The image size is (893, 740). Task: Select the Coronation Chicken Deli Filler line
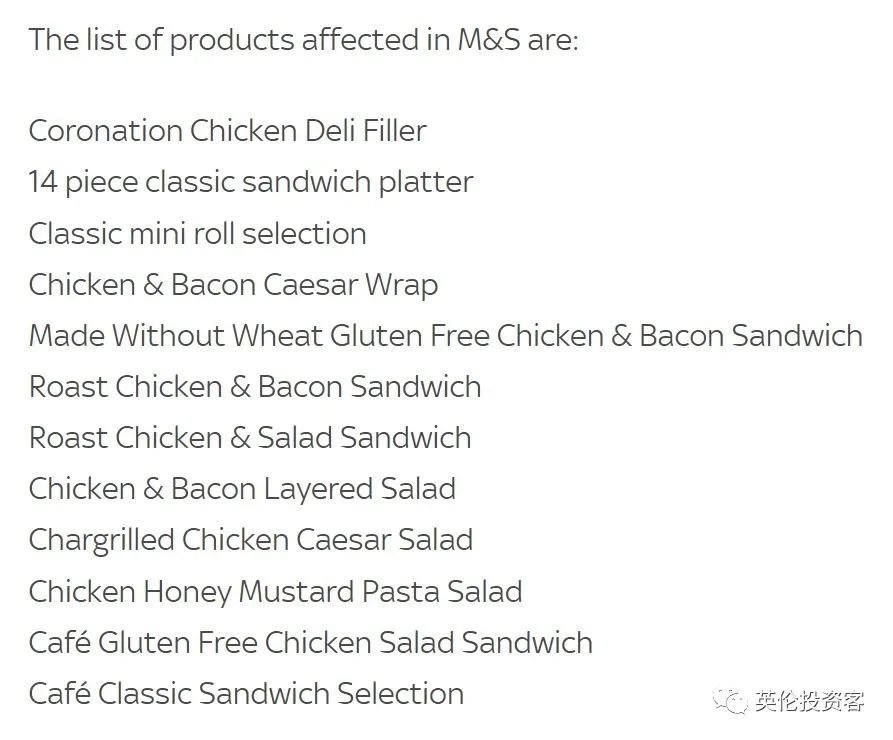pos(228,131)
